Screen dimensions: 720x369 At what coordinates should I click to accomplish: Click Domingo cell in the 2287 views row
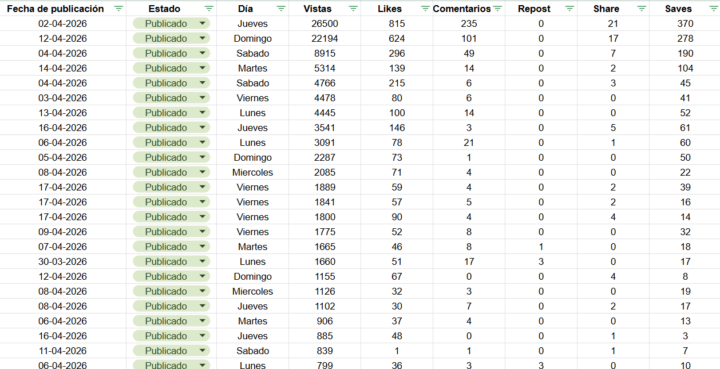(253, 157)
